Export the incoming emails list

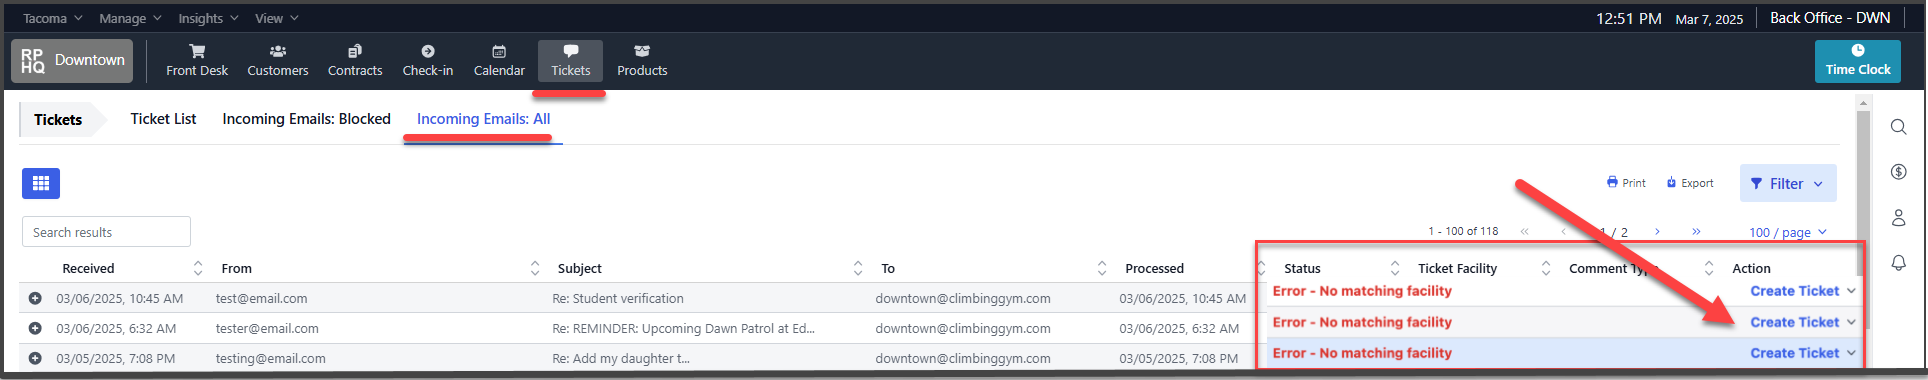[1689, 183]
